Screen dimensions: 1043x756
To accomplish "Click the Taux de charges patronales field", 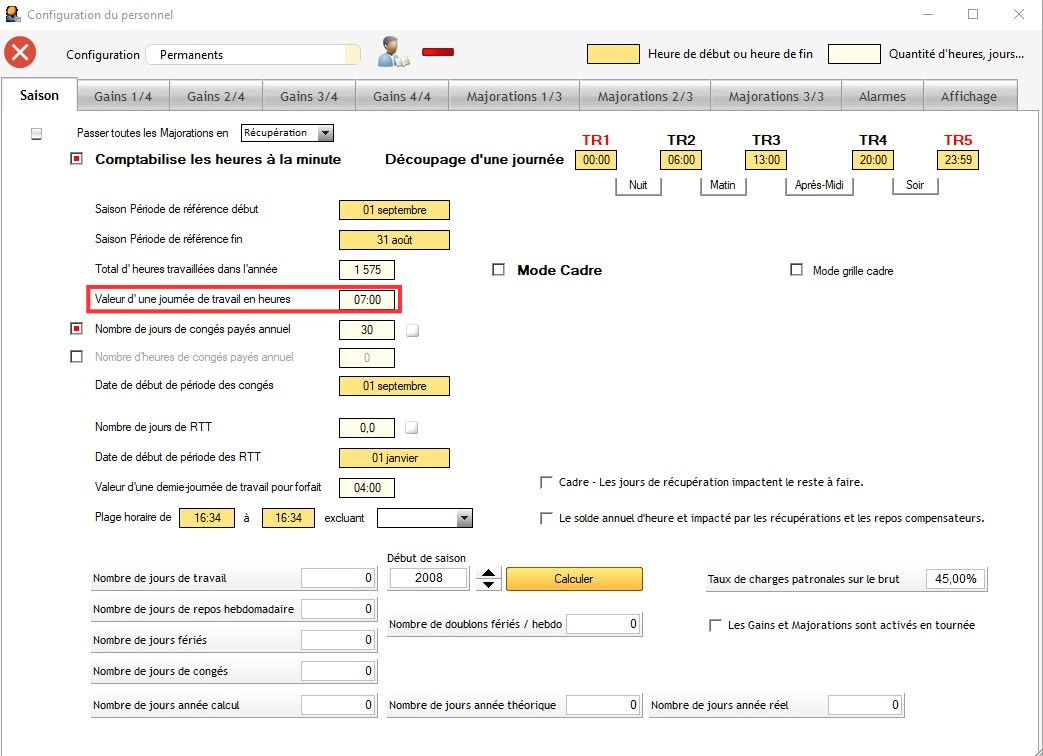I will click(x=955, y=579).
